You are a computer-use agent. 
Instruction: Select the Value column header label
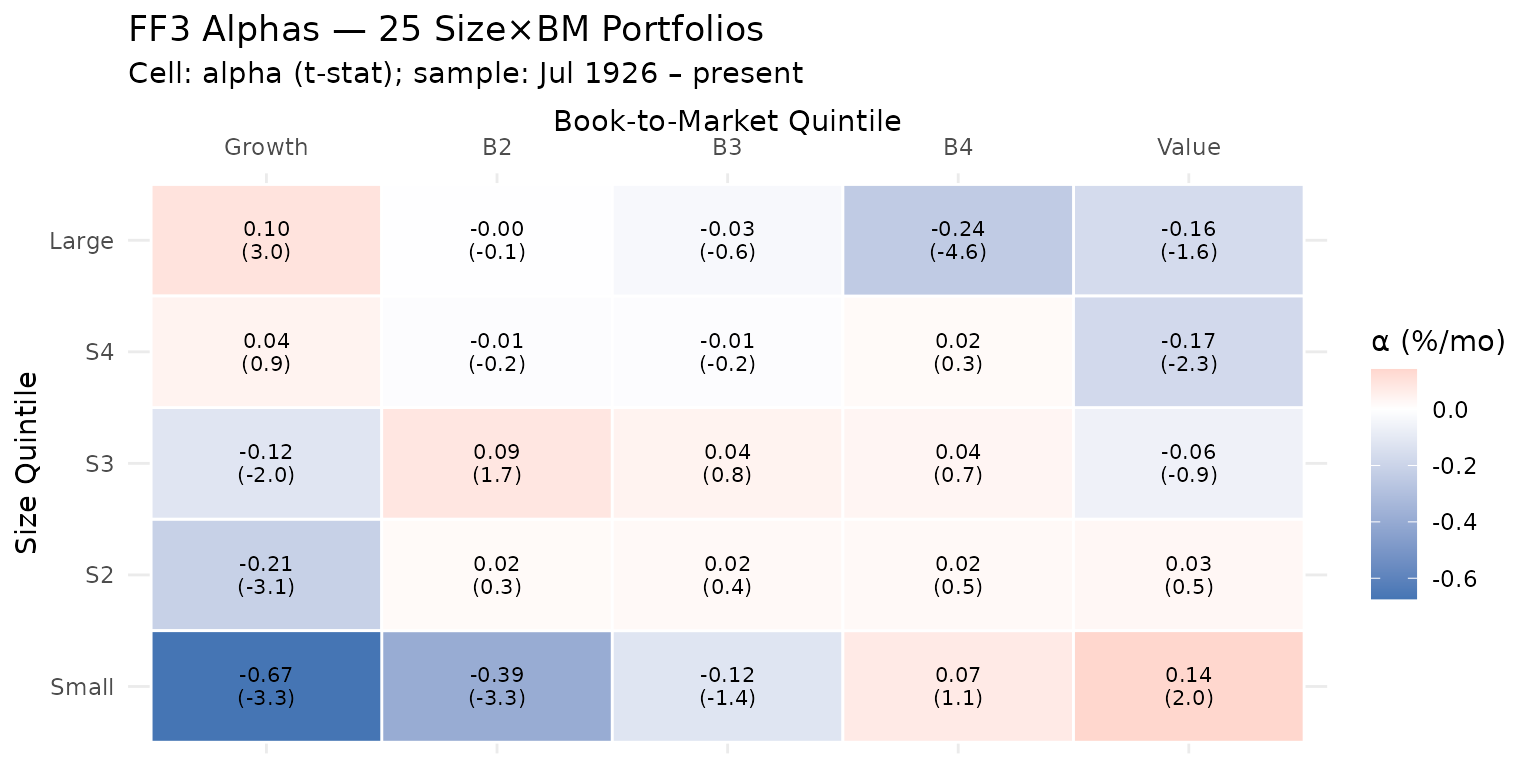(x=1189, y=148)
